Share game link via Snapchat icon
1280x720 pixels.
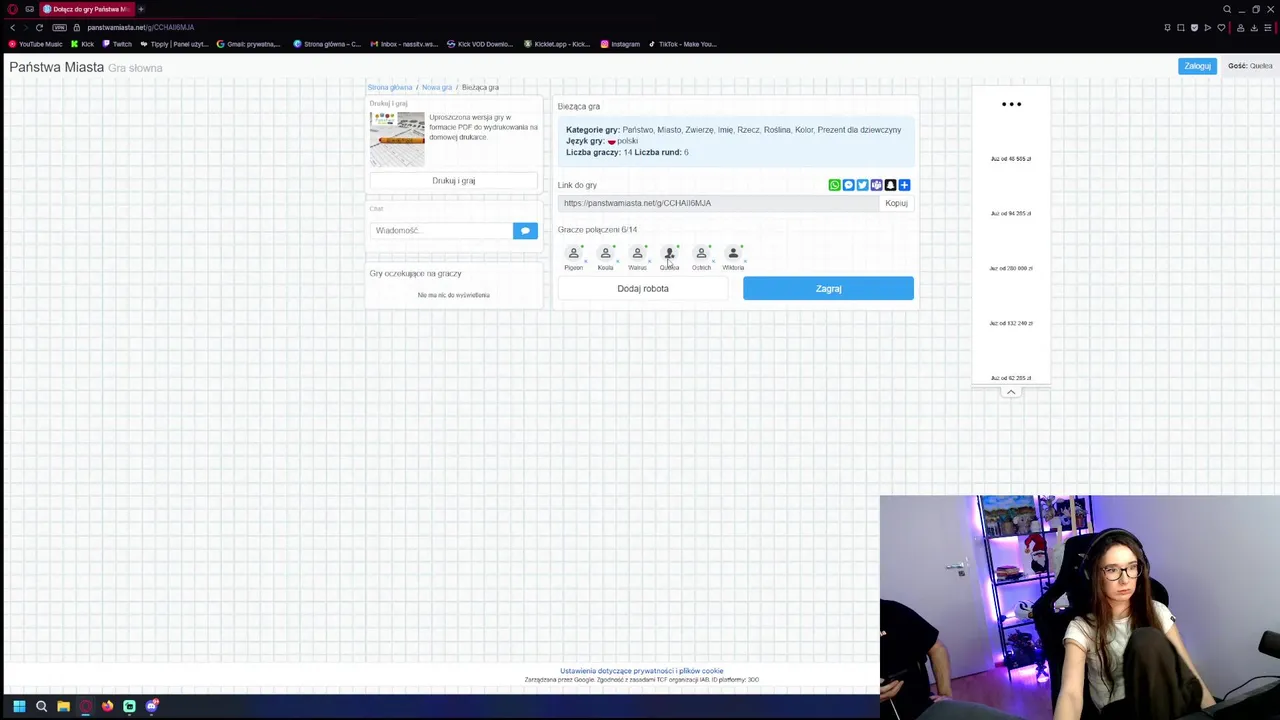tap(890, 185)
